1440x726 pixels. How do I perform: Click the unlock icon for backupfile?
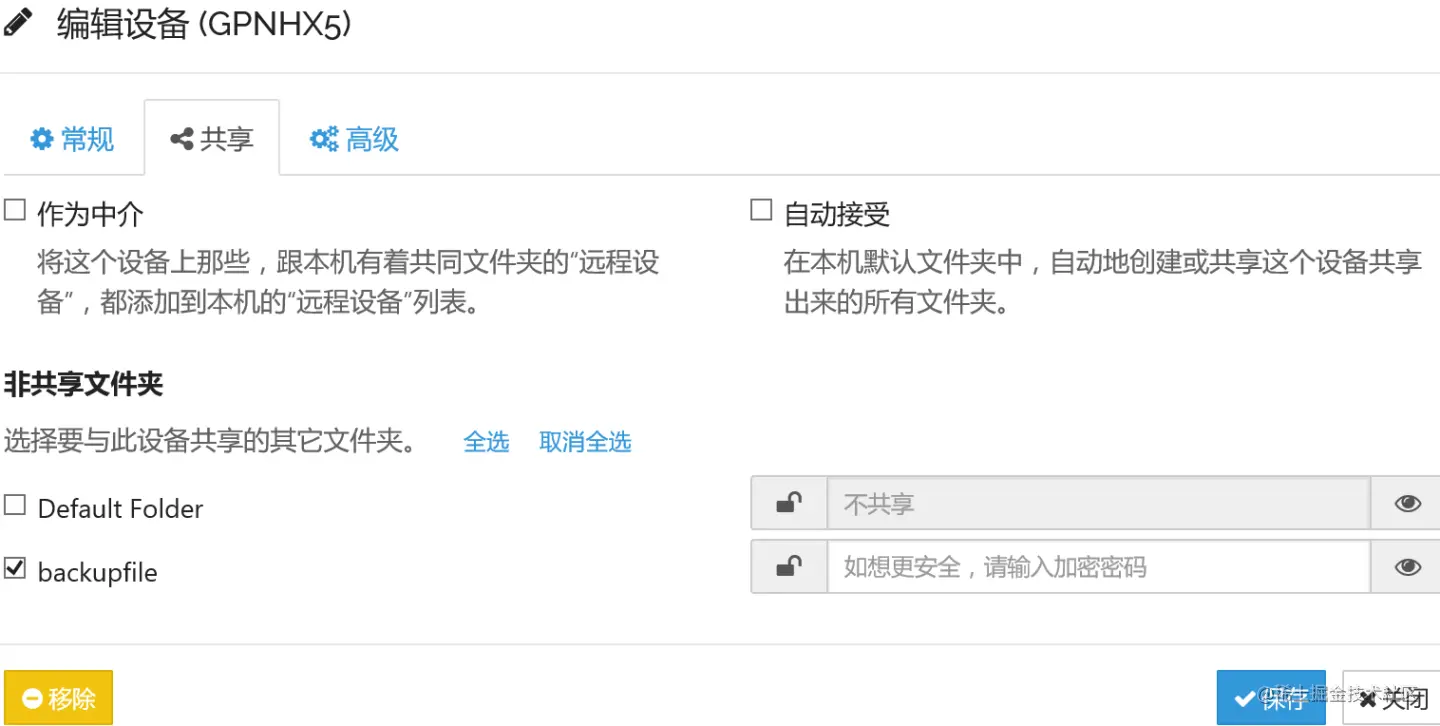click(x=789, y=567)
